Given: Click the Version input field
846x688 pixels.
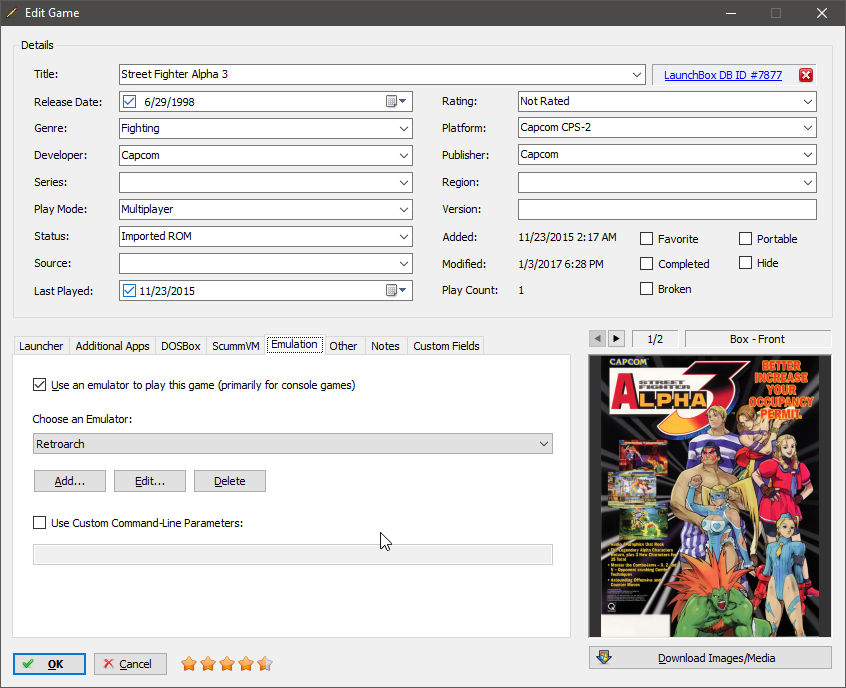Looking at the screenshot, I should pyautogui.click(x=667, y=209).
